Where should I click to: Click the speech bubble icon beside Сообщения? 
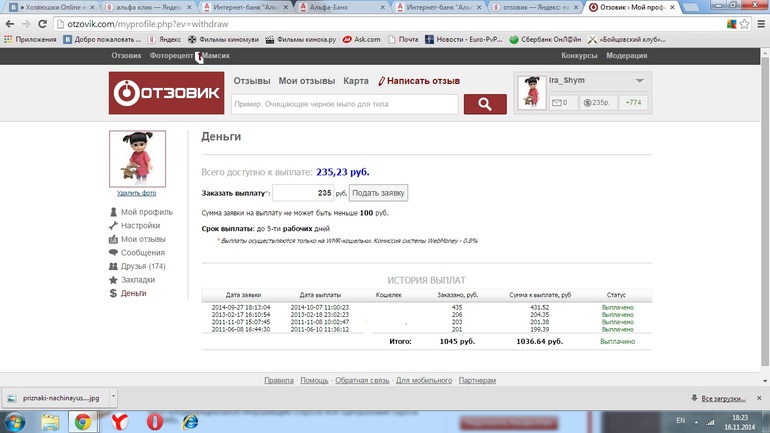(x=113, y=252)
